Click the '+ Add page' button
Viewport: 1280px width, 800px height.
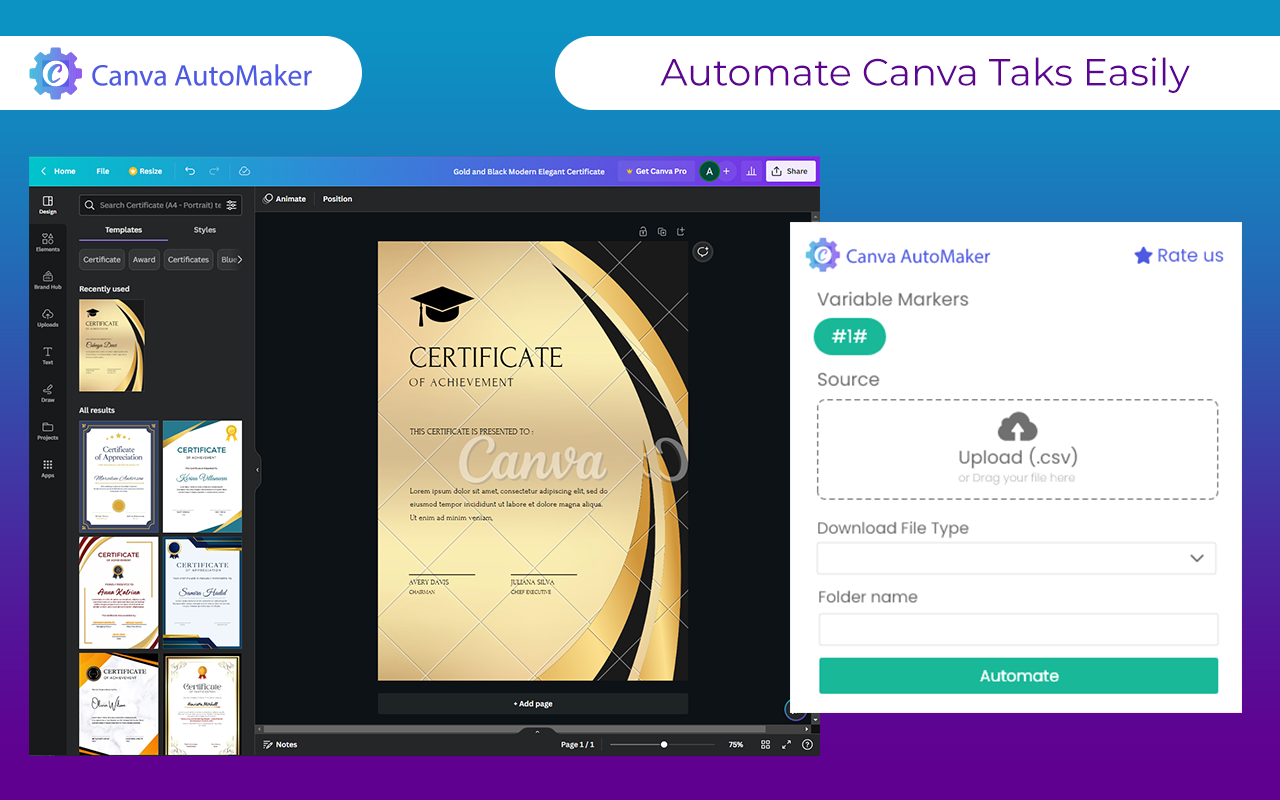[533, 704]
